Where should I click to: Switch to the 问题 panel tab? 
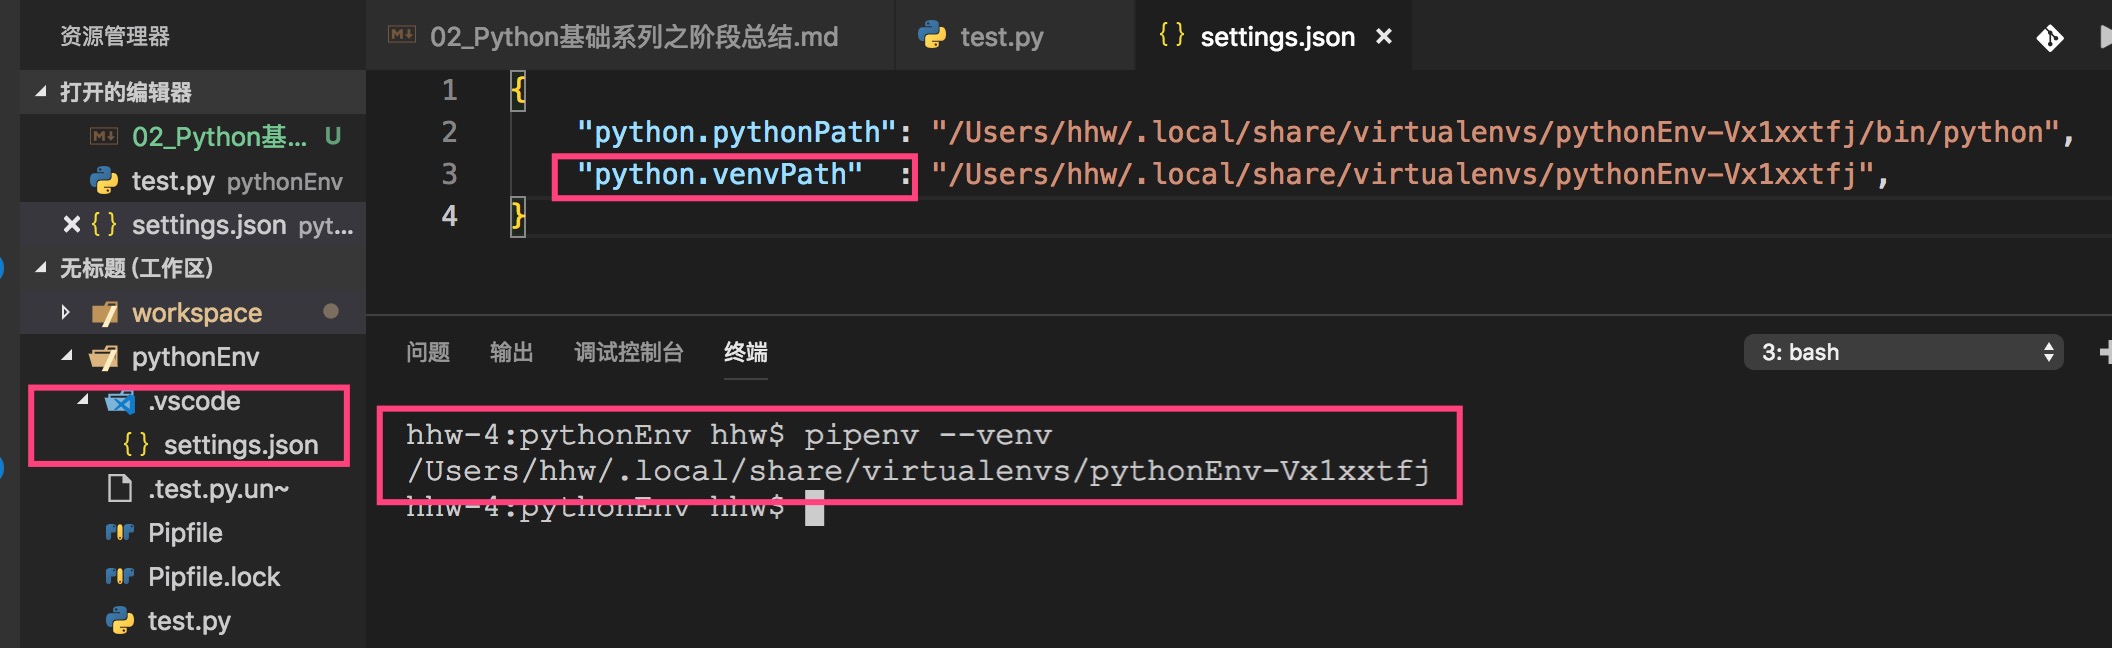point(428,352)
